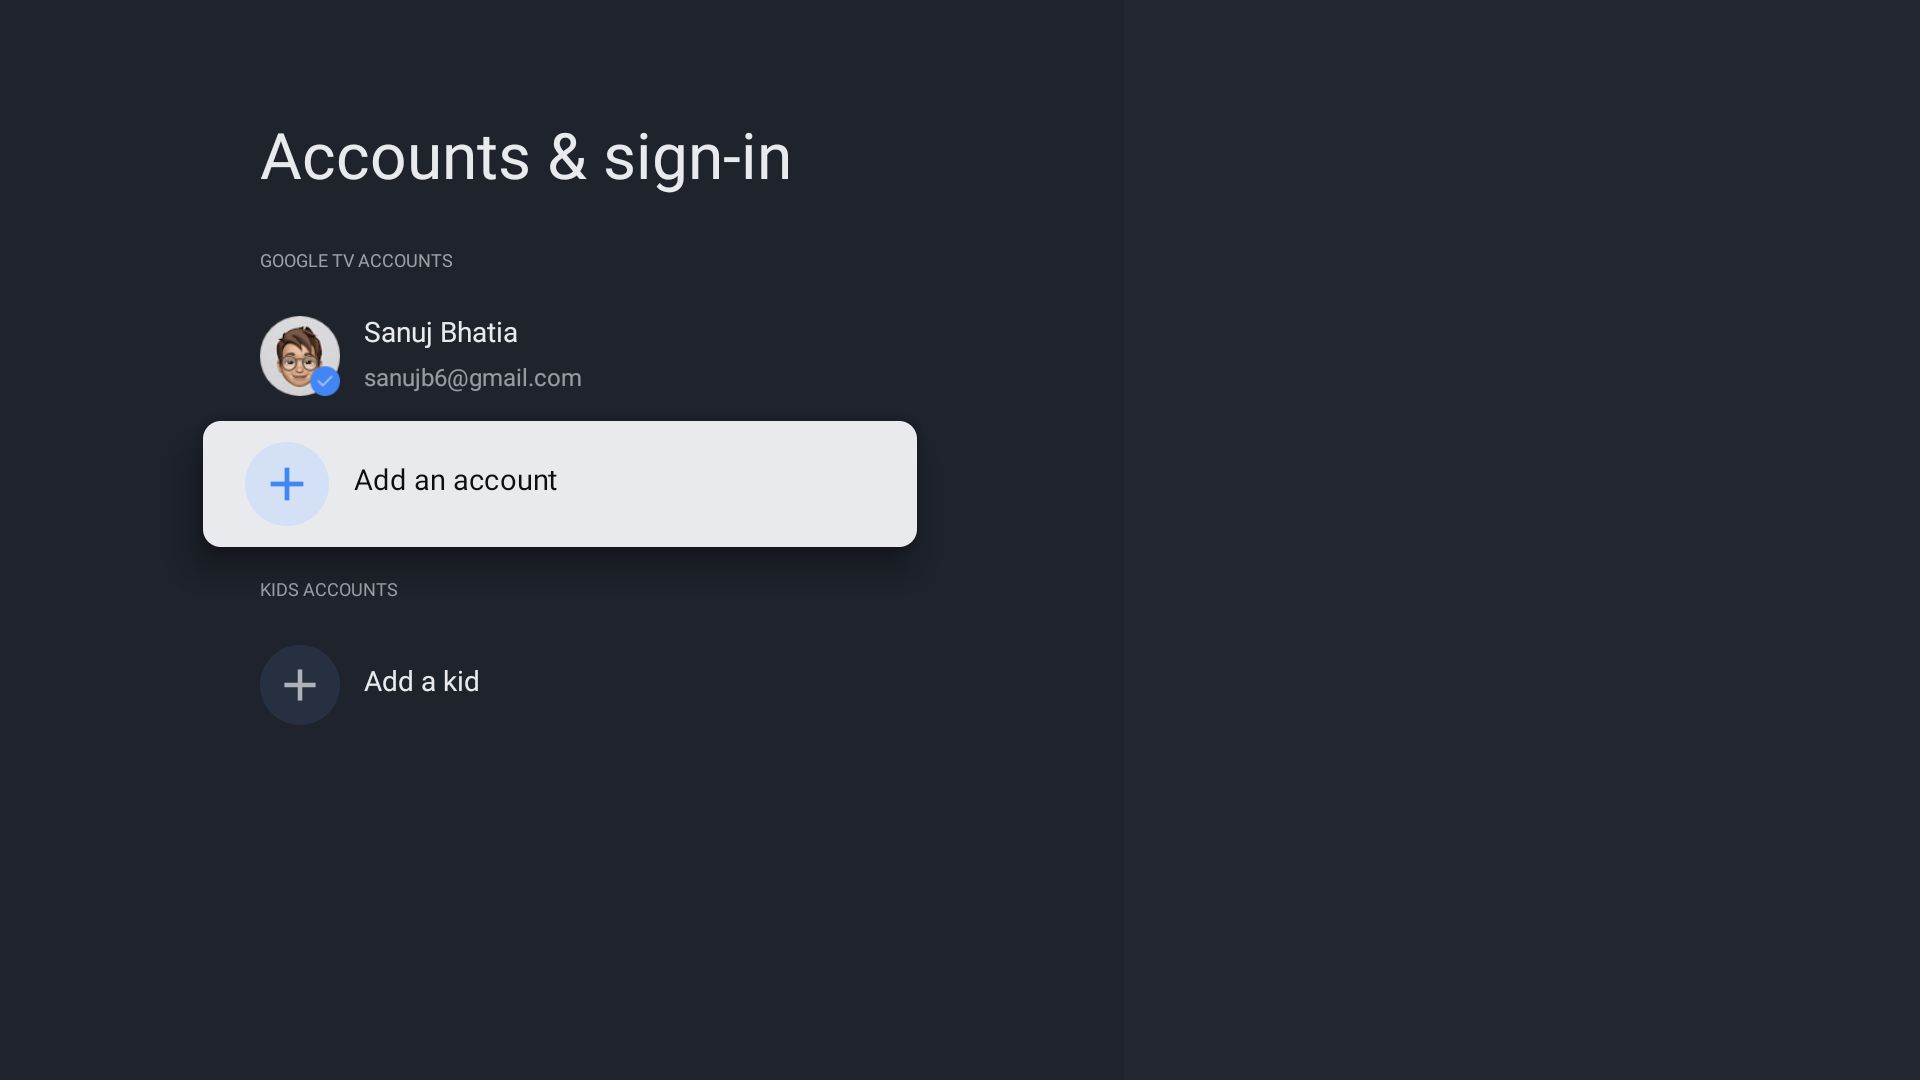Click the blue plus icon for adding account
1920x1080 pixels.
click(287, 484)
